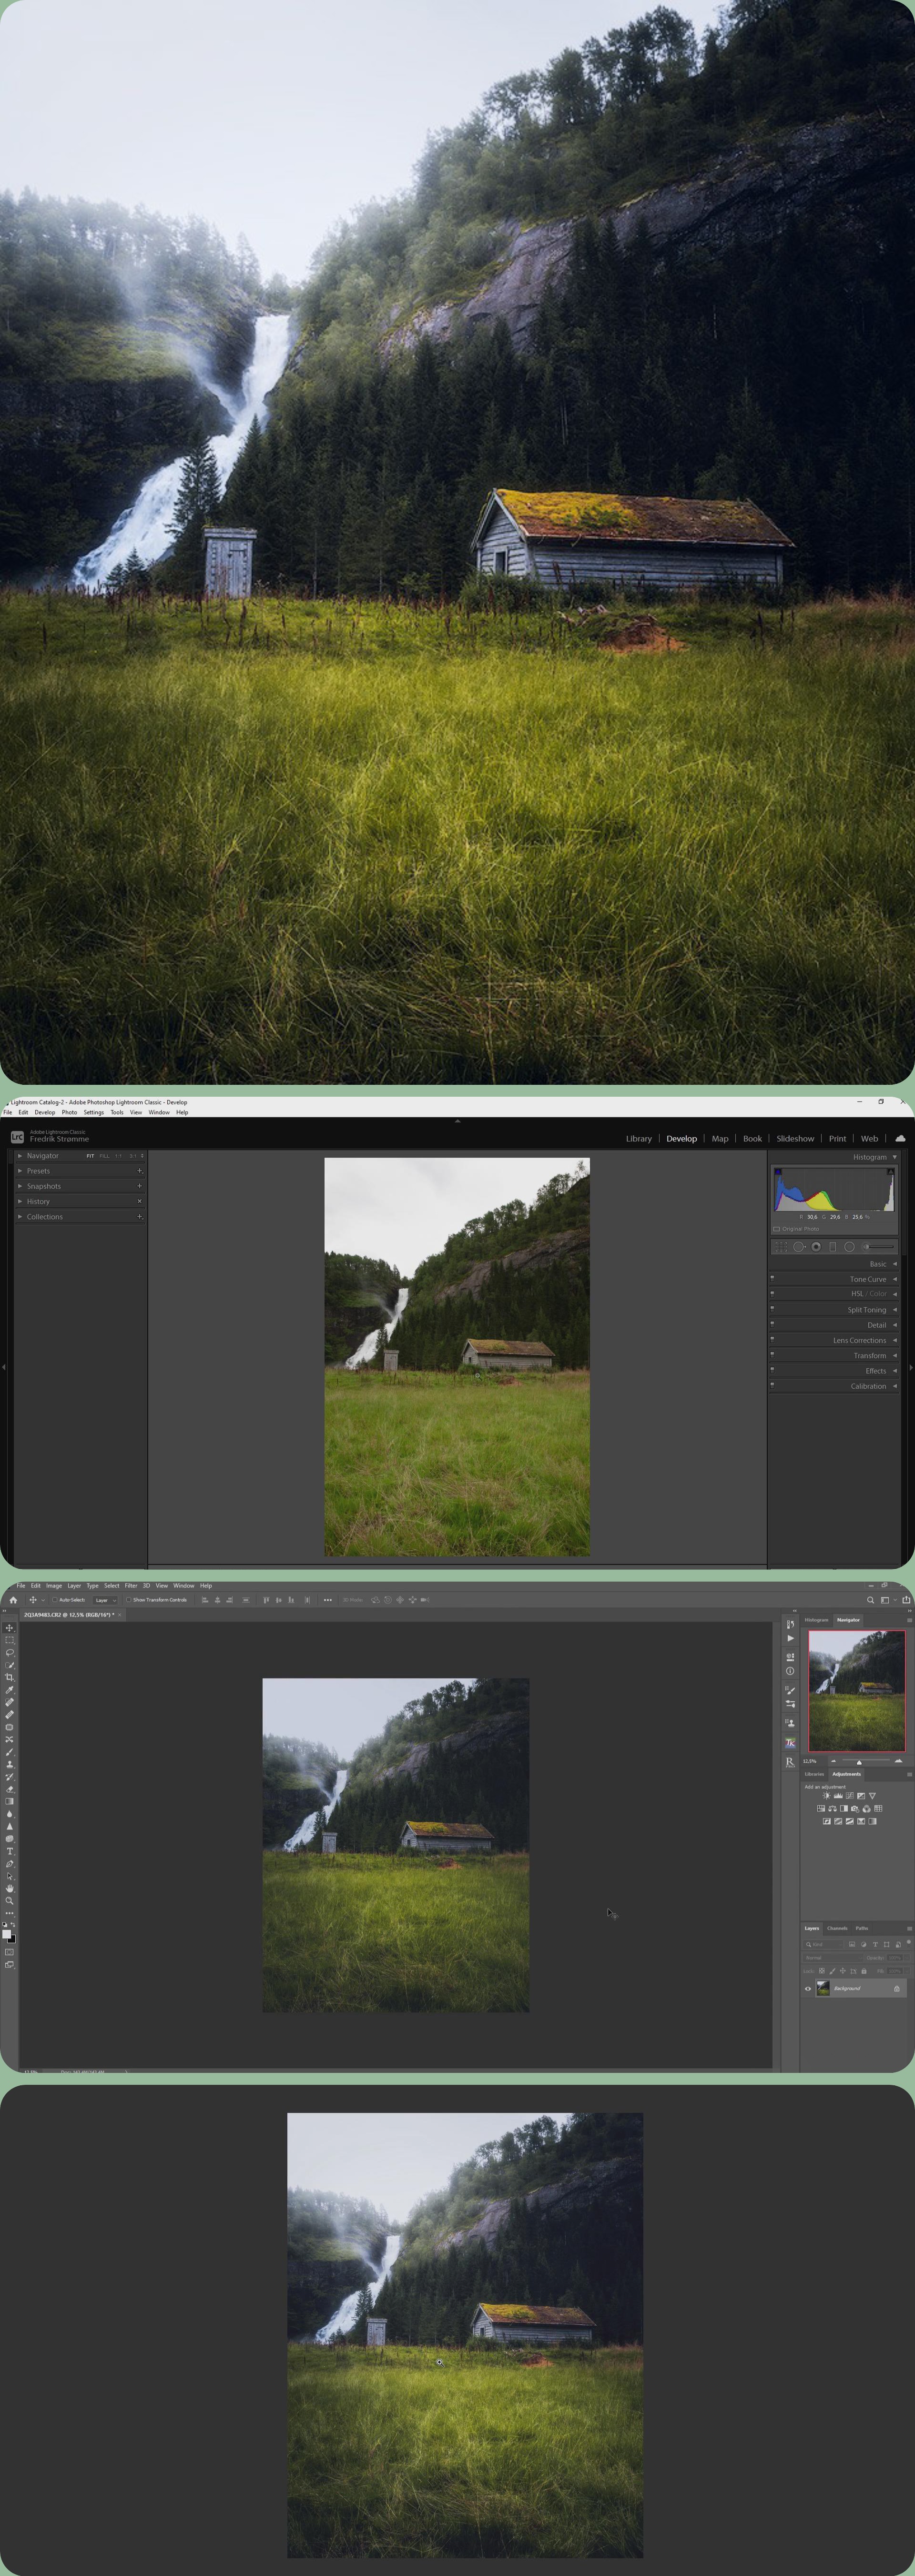Select Lightroom's graduated filter tool
The image size is (915, 2576).
click(833, 1247)
